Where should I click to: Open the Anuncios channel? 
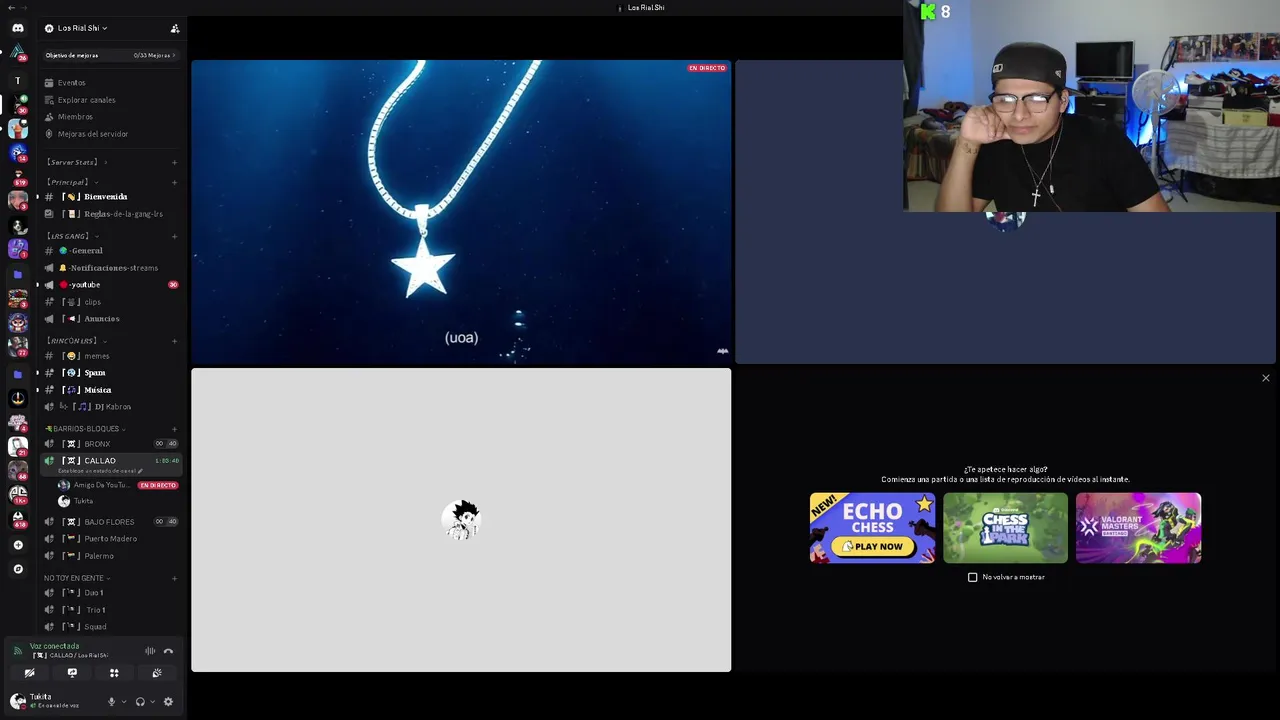(x=110, y=319)
